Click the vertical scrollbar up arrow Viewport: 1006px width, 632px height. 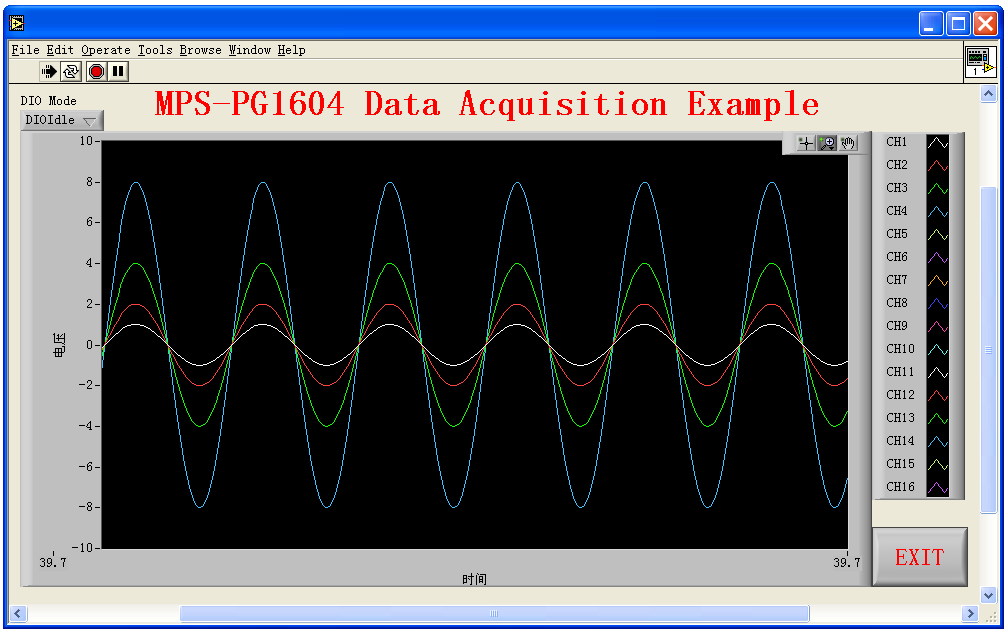pyautogui.click(x=989, y=95)
